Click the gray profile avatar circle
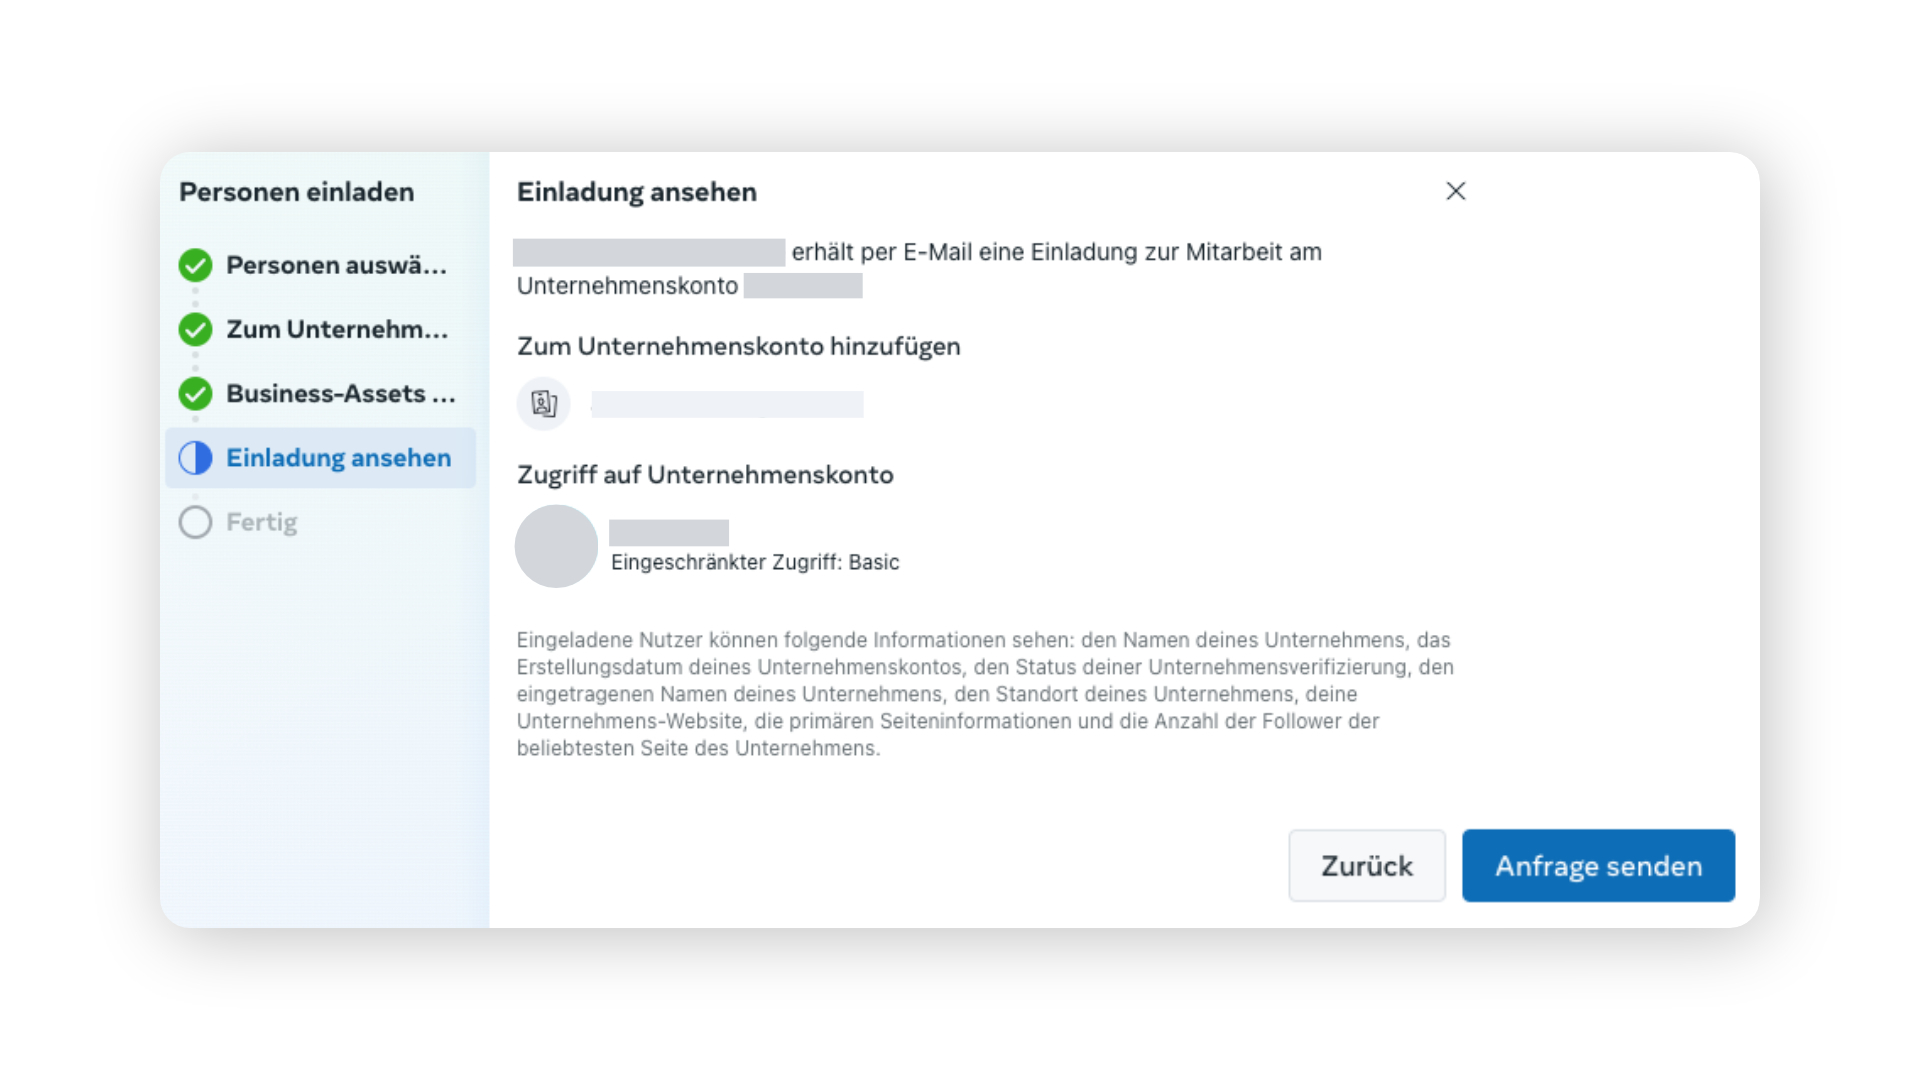1920x1080 pixels. tap(556, 546)
